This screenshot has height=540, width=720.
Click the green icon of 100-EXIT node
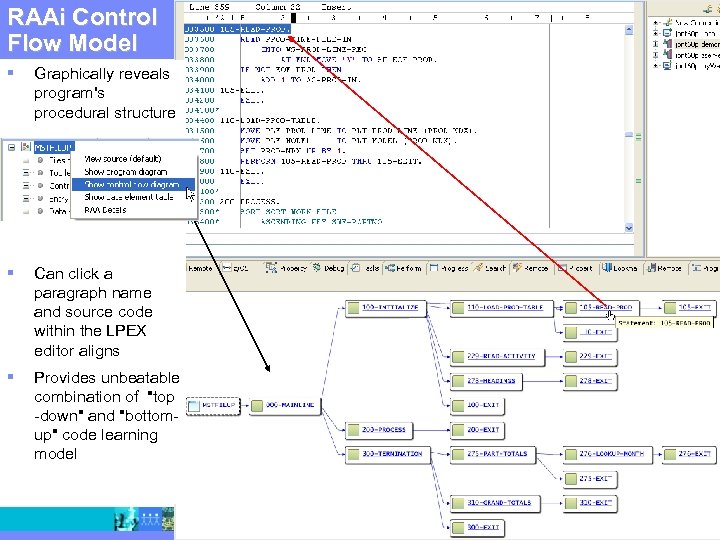458,405
